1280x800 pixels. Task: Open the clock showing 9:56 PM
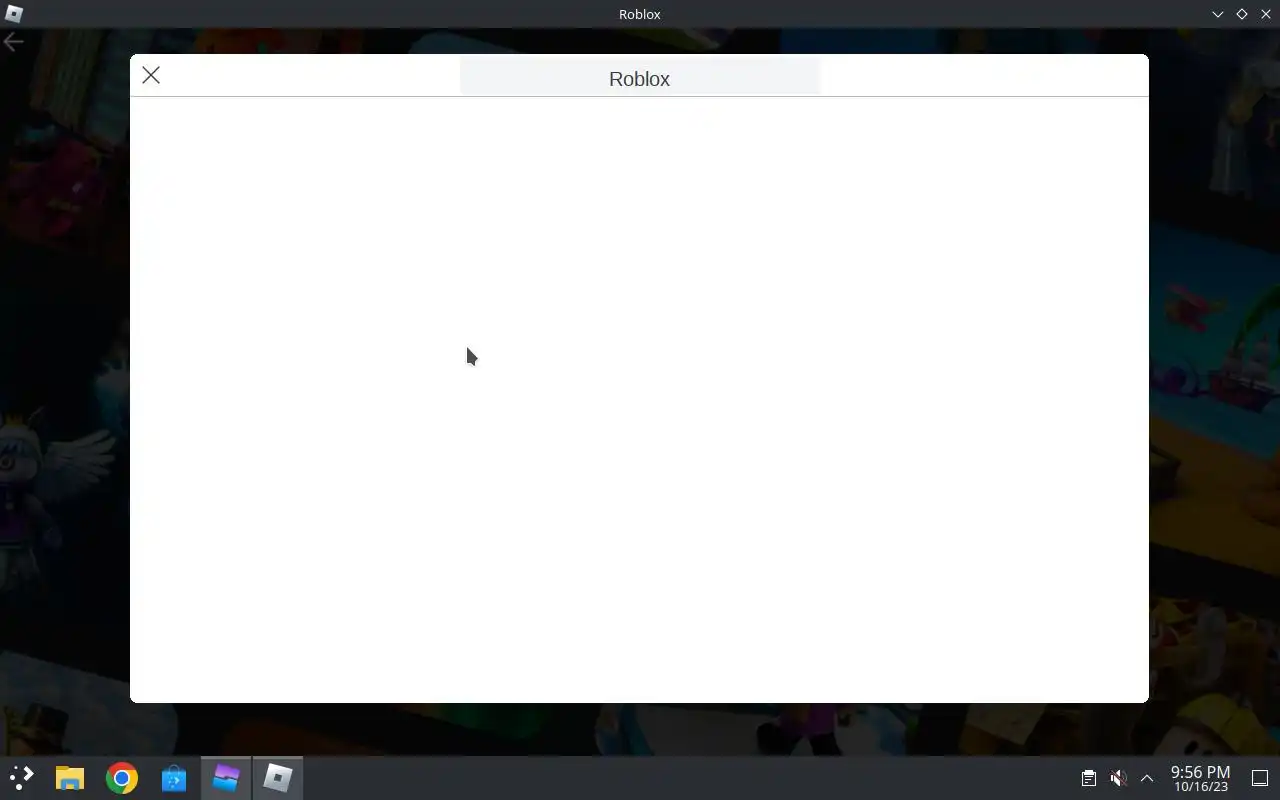pos(1200,778)
